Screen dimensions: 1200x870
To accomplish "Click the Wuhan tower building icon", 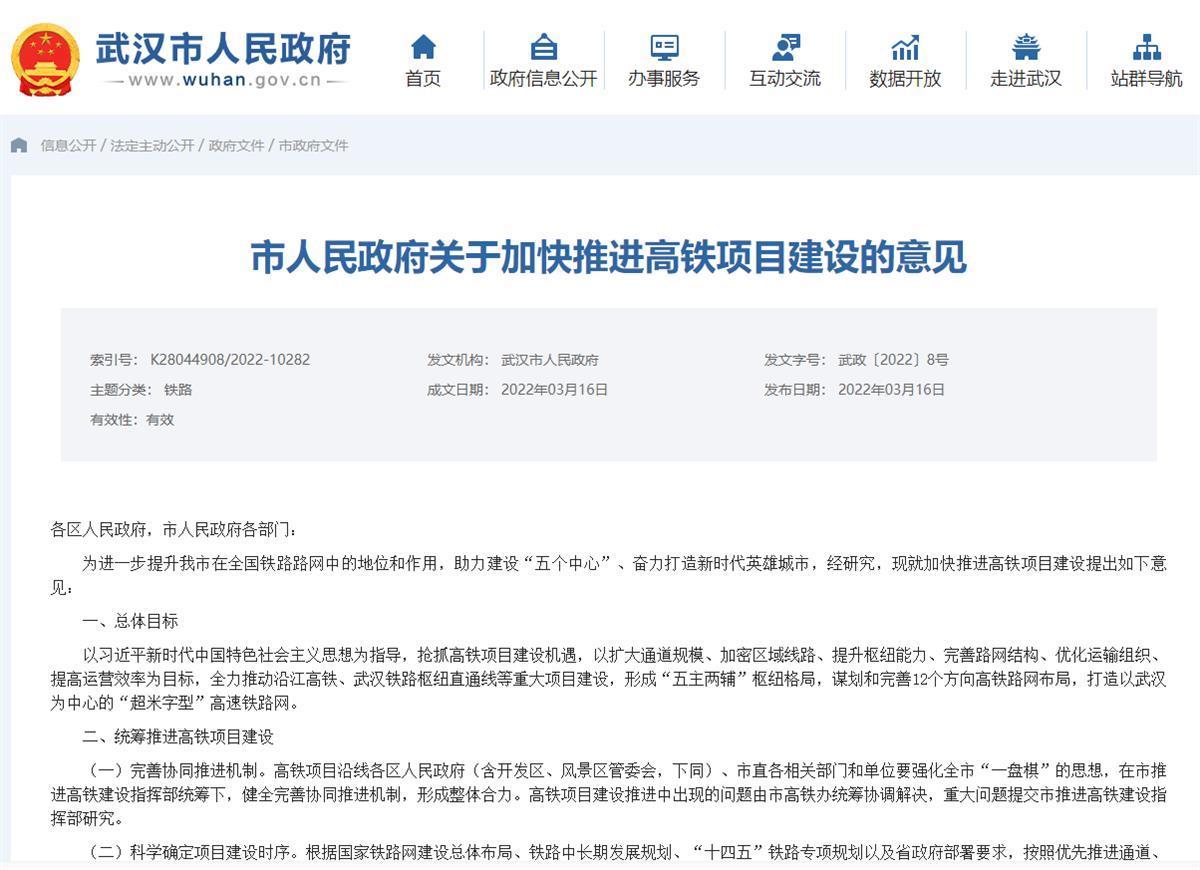I will pyautogui.click(x=1026, y=47).
